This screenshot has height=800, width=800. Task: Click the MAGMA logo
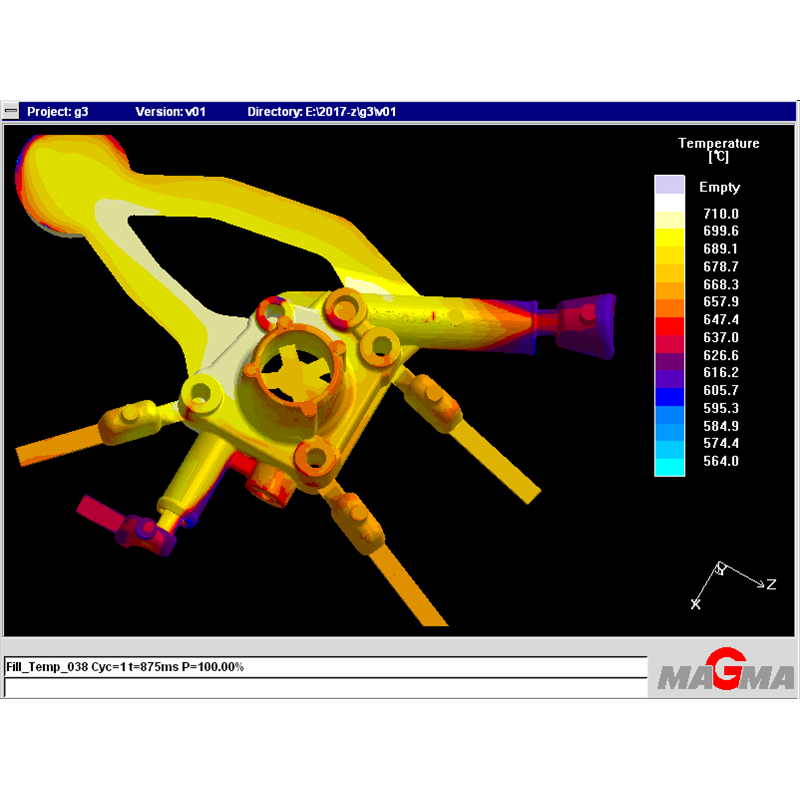725,670
